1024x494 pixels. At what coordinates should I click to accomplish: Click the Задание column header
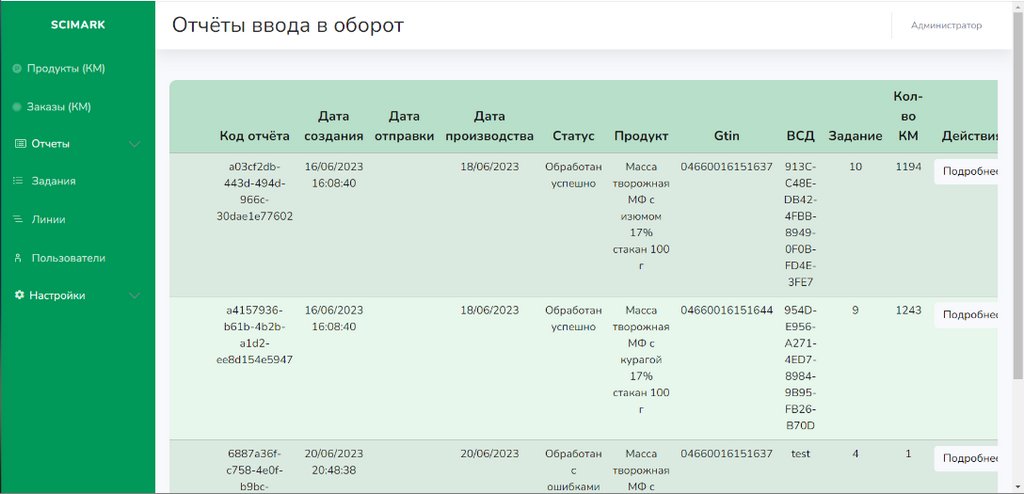point(856,136)
